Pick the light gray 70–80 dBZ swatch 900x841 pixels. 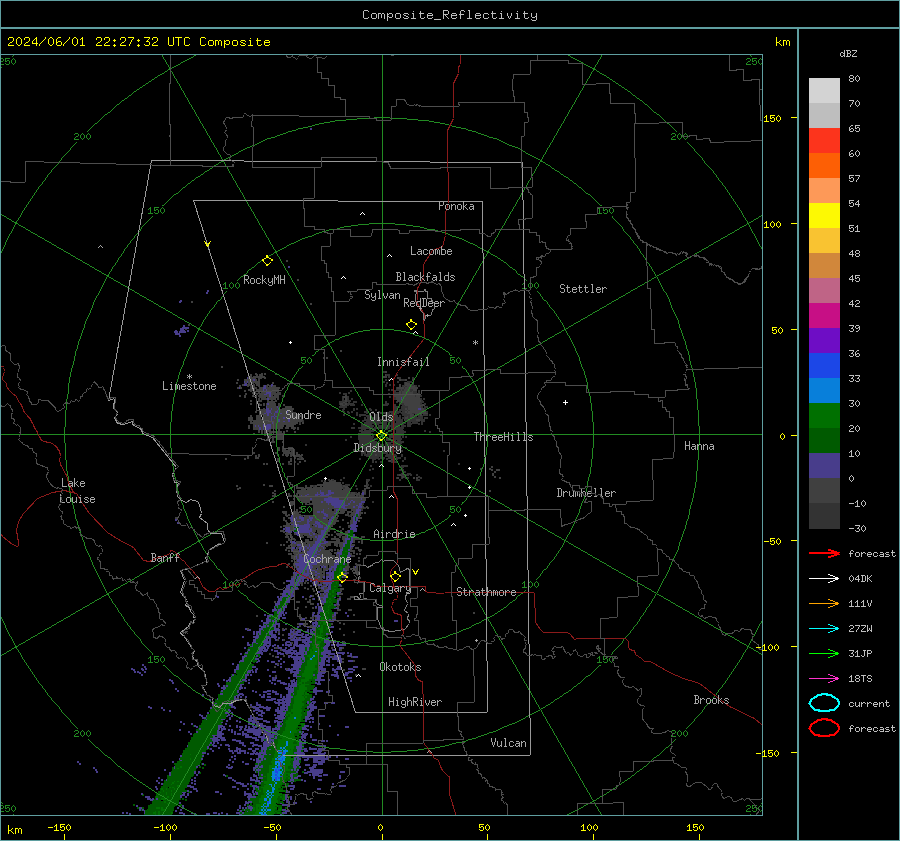click(x=824, y=91)
